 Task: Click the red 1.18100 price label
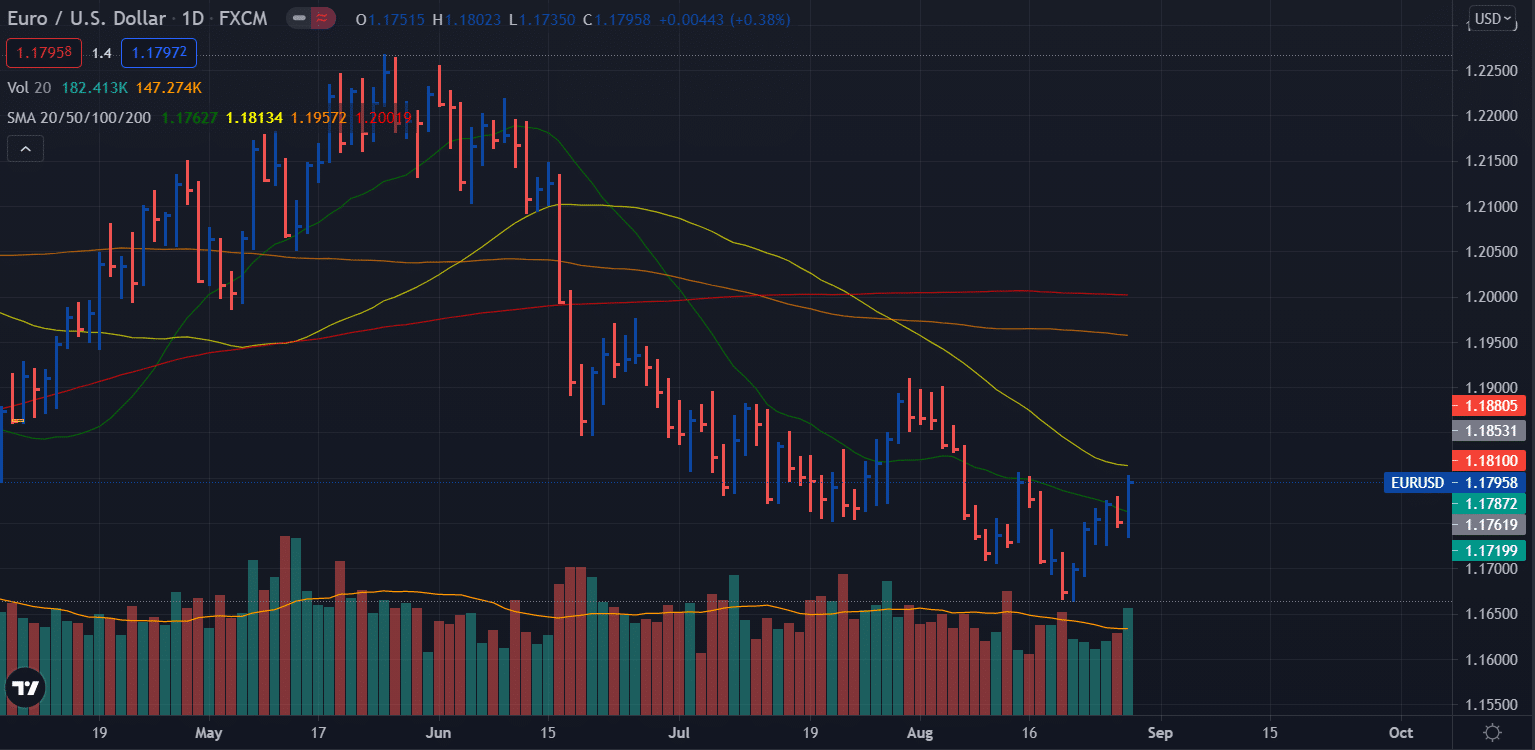tap(1491, 462)
